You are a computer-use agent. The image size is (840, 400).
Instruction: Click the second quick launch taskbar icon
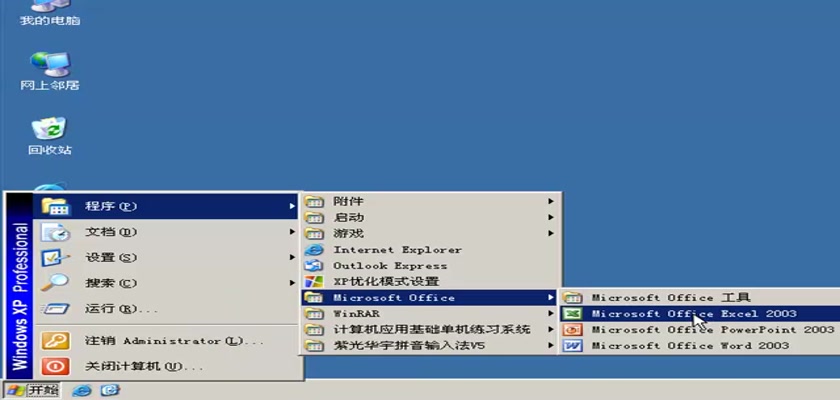109,390
